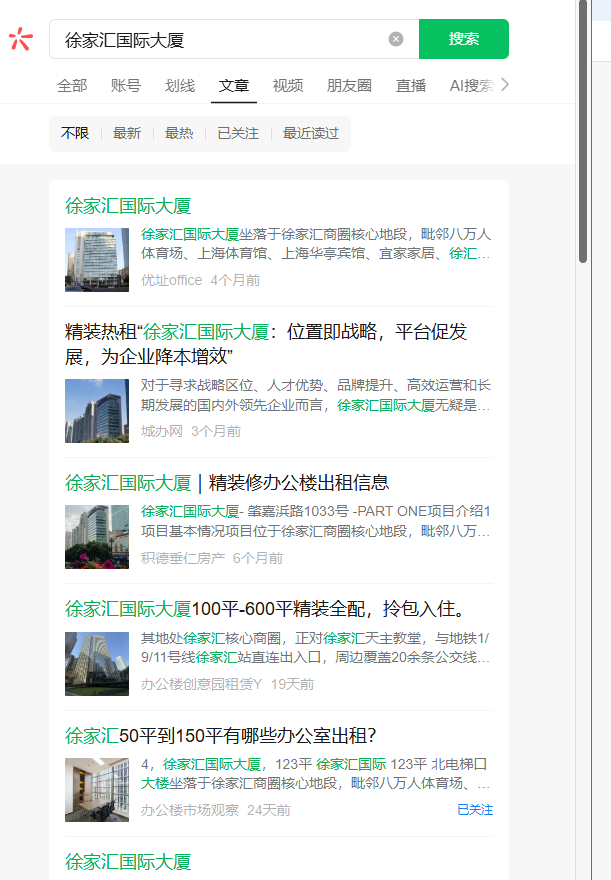Select the 不限 filter option
611x880 pixels.
click(75, 133)
